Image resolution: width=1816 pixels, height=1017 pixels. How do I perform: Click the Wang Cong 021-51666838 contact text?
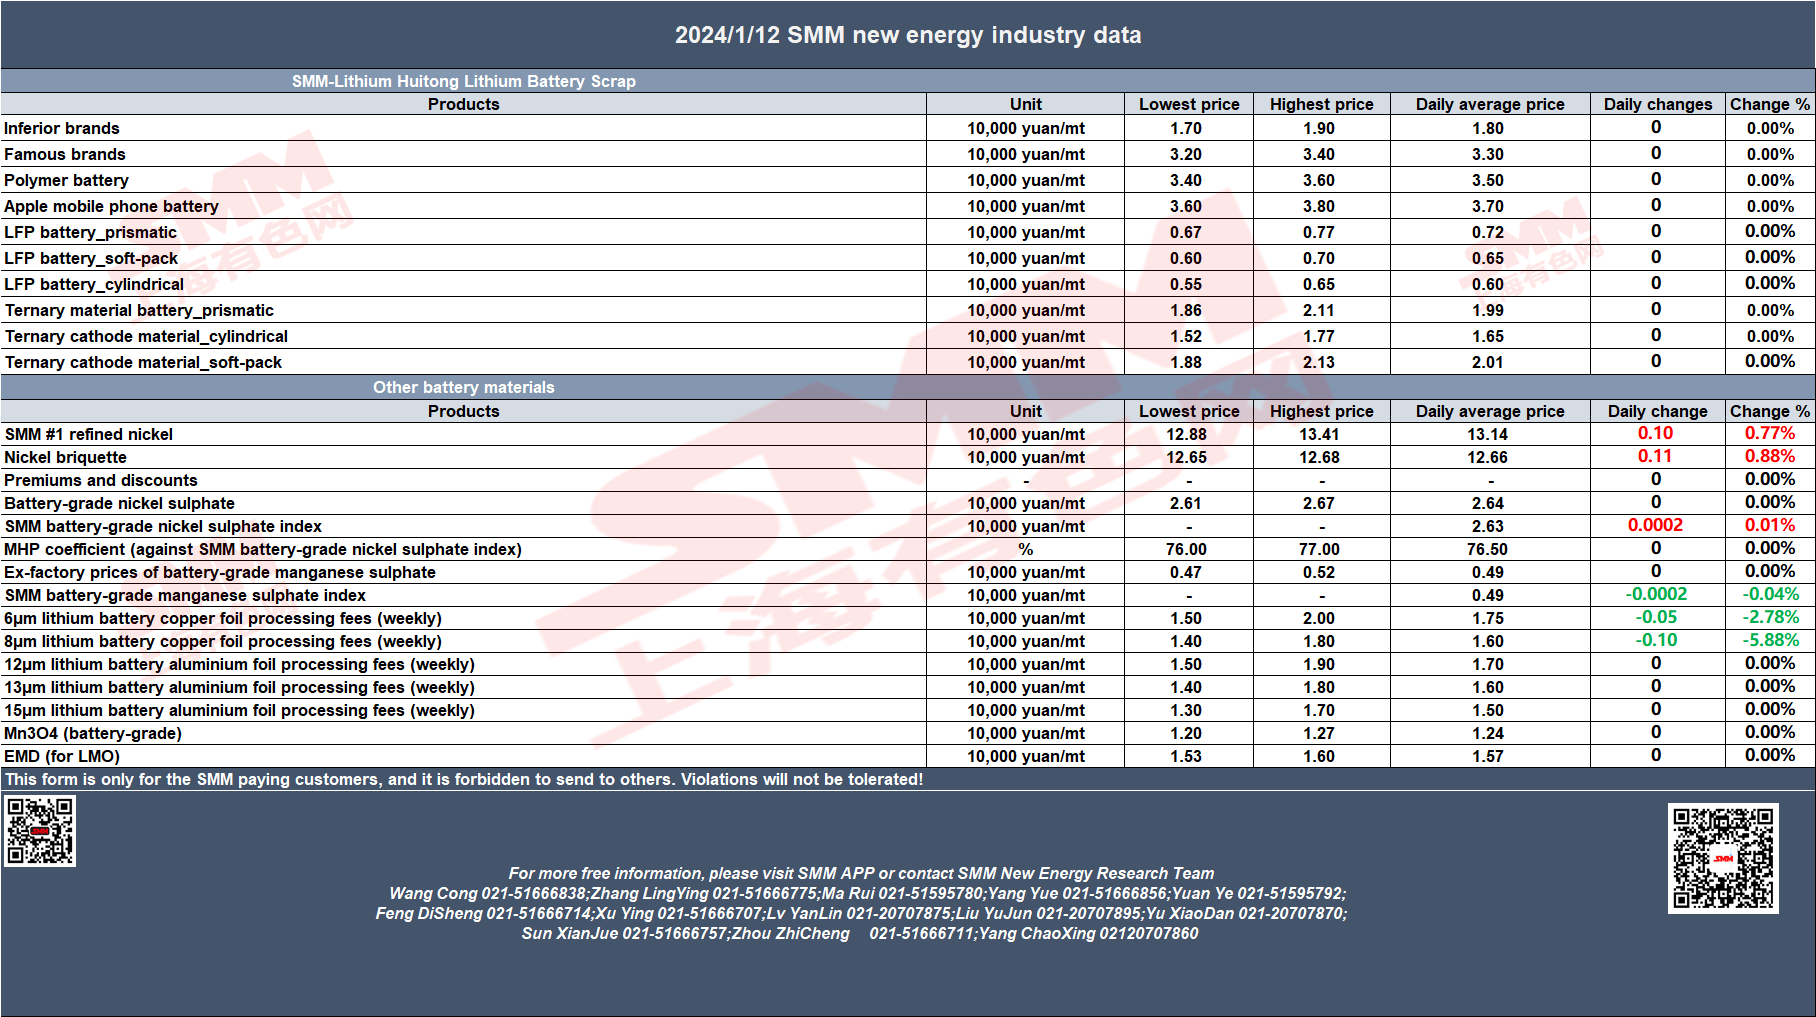click(x=487, y=893)
